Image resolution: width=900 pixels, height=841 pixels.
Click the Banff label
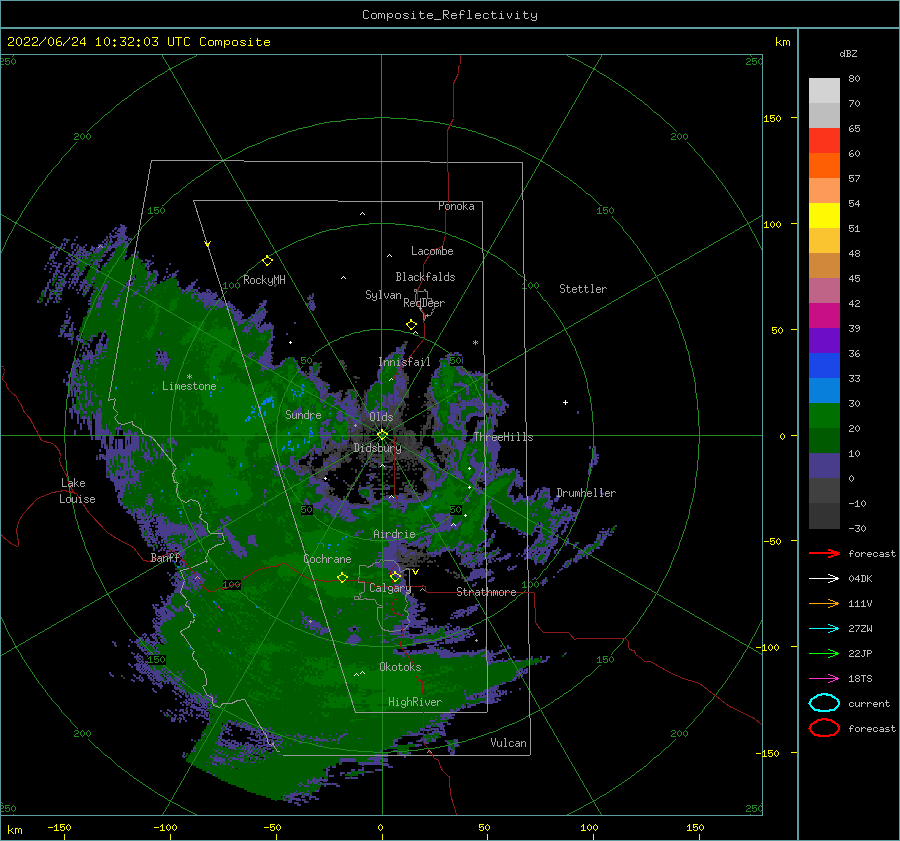[x=165, y=557]
